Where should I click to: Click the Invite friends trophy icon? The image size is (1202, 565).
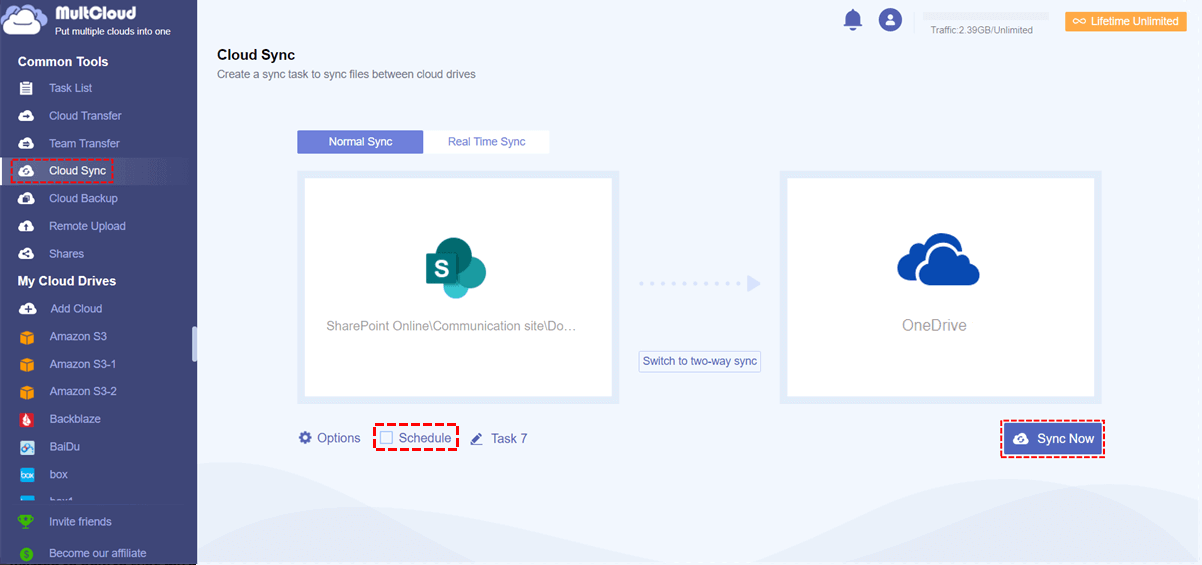click(26, 522)
